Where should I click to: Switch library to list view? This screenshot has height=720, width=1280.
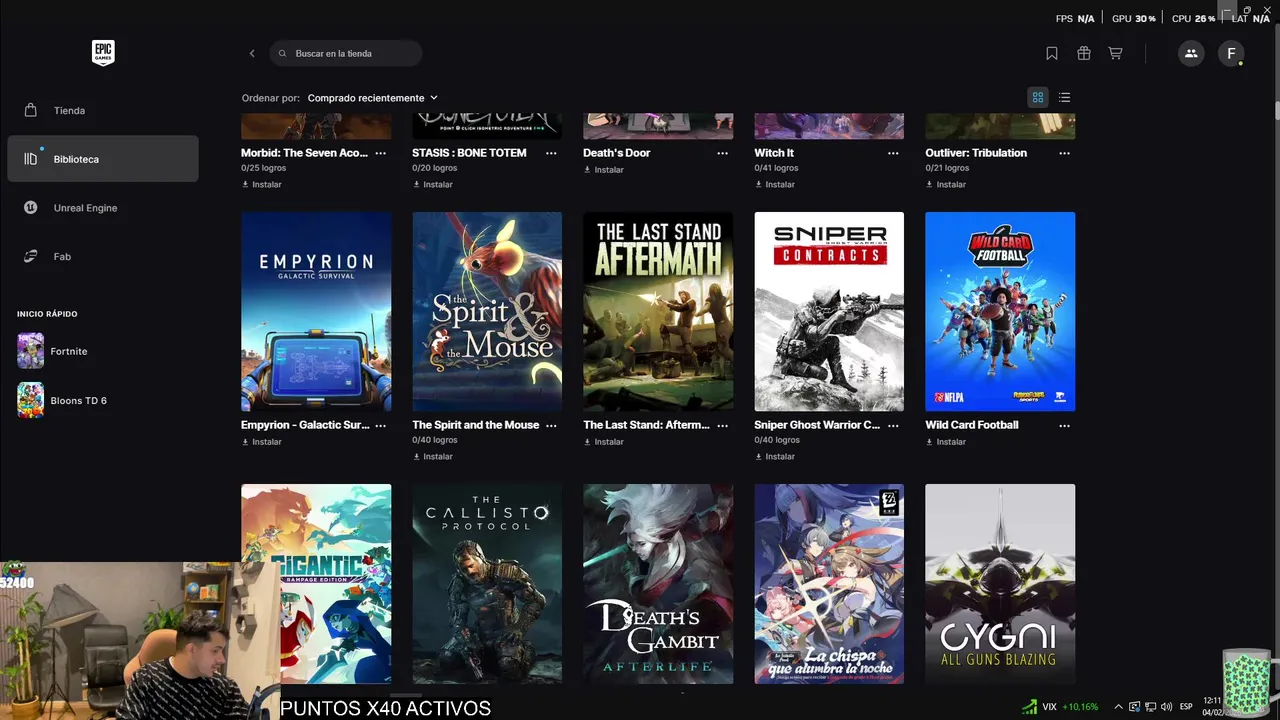pos(1064,97)
